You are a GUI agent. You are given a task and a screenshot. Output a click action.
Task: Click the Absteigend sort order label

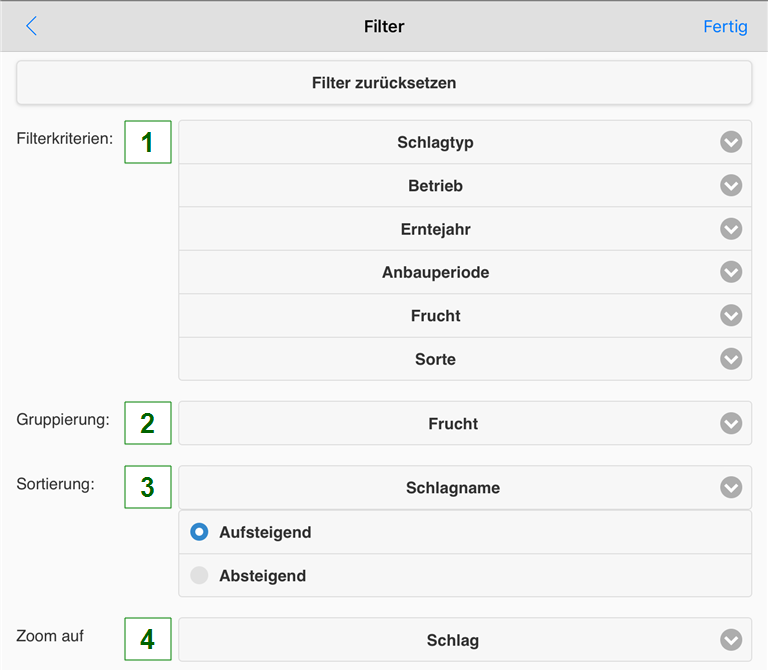[263, 576]
